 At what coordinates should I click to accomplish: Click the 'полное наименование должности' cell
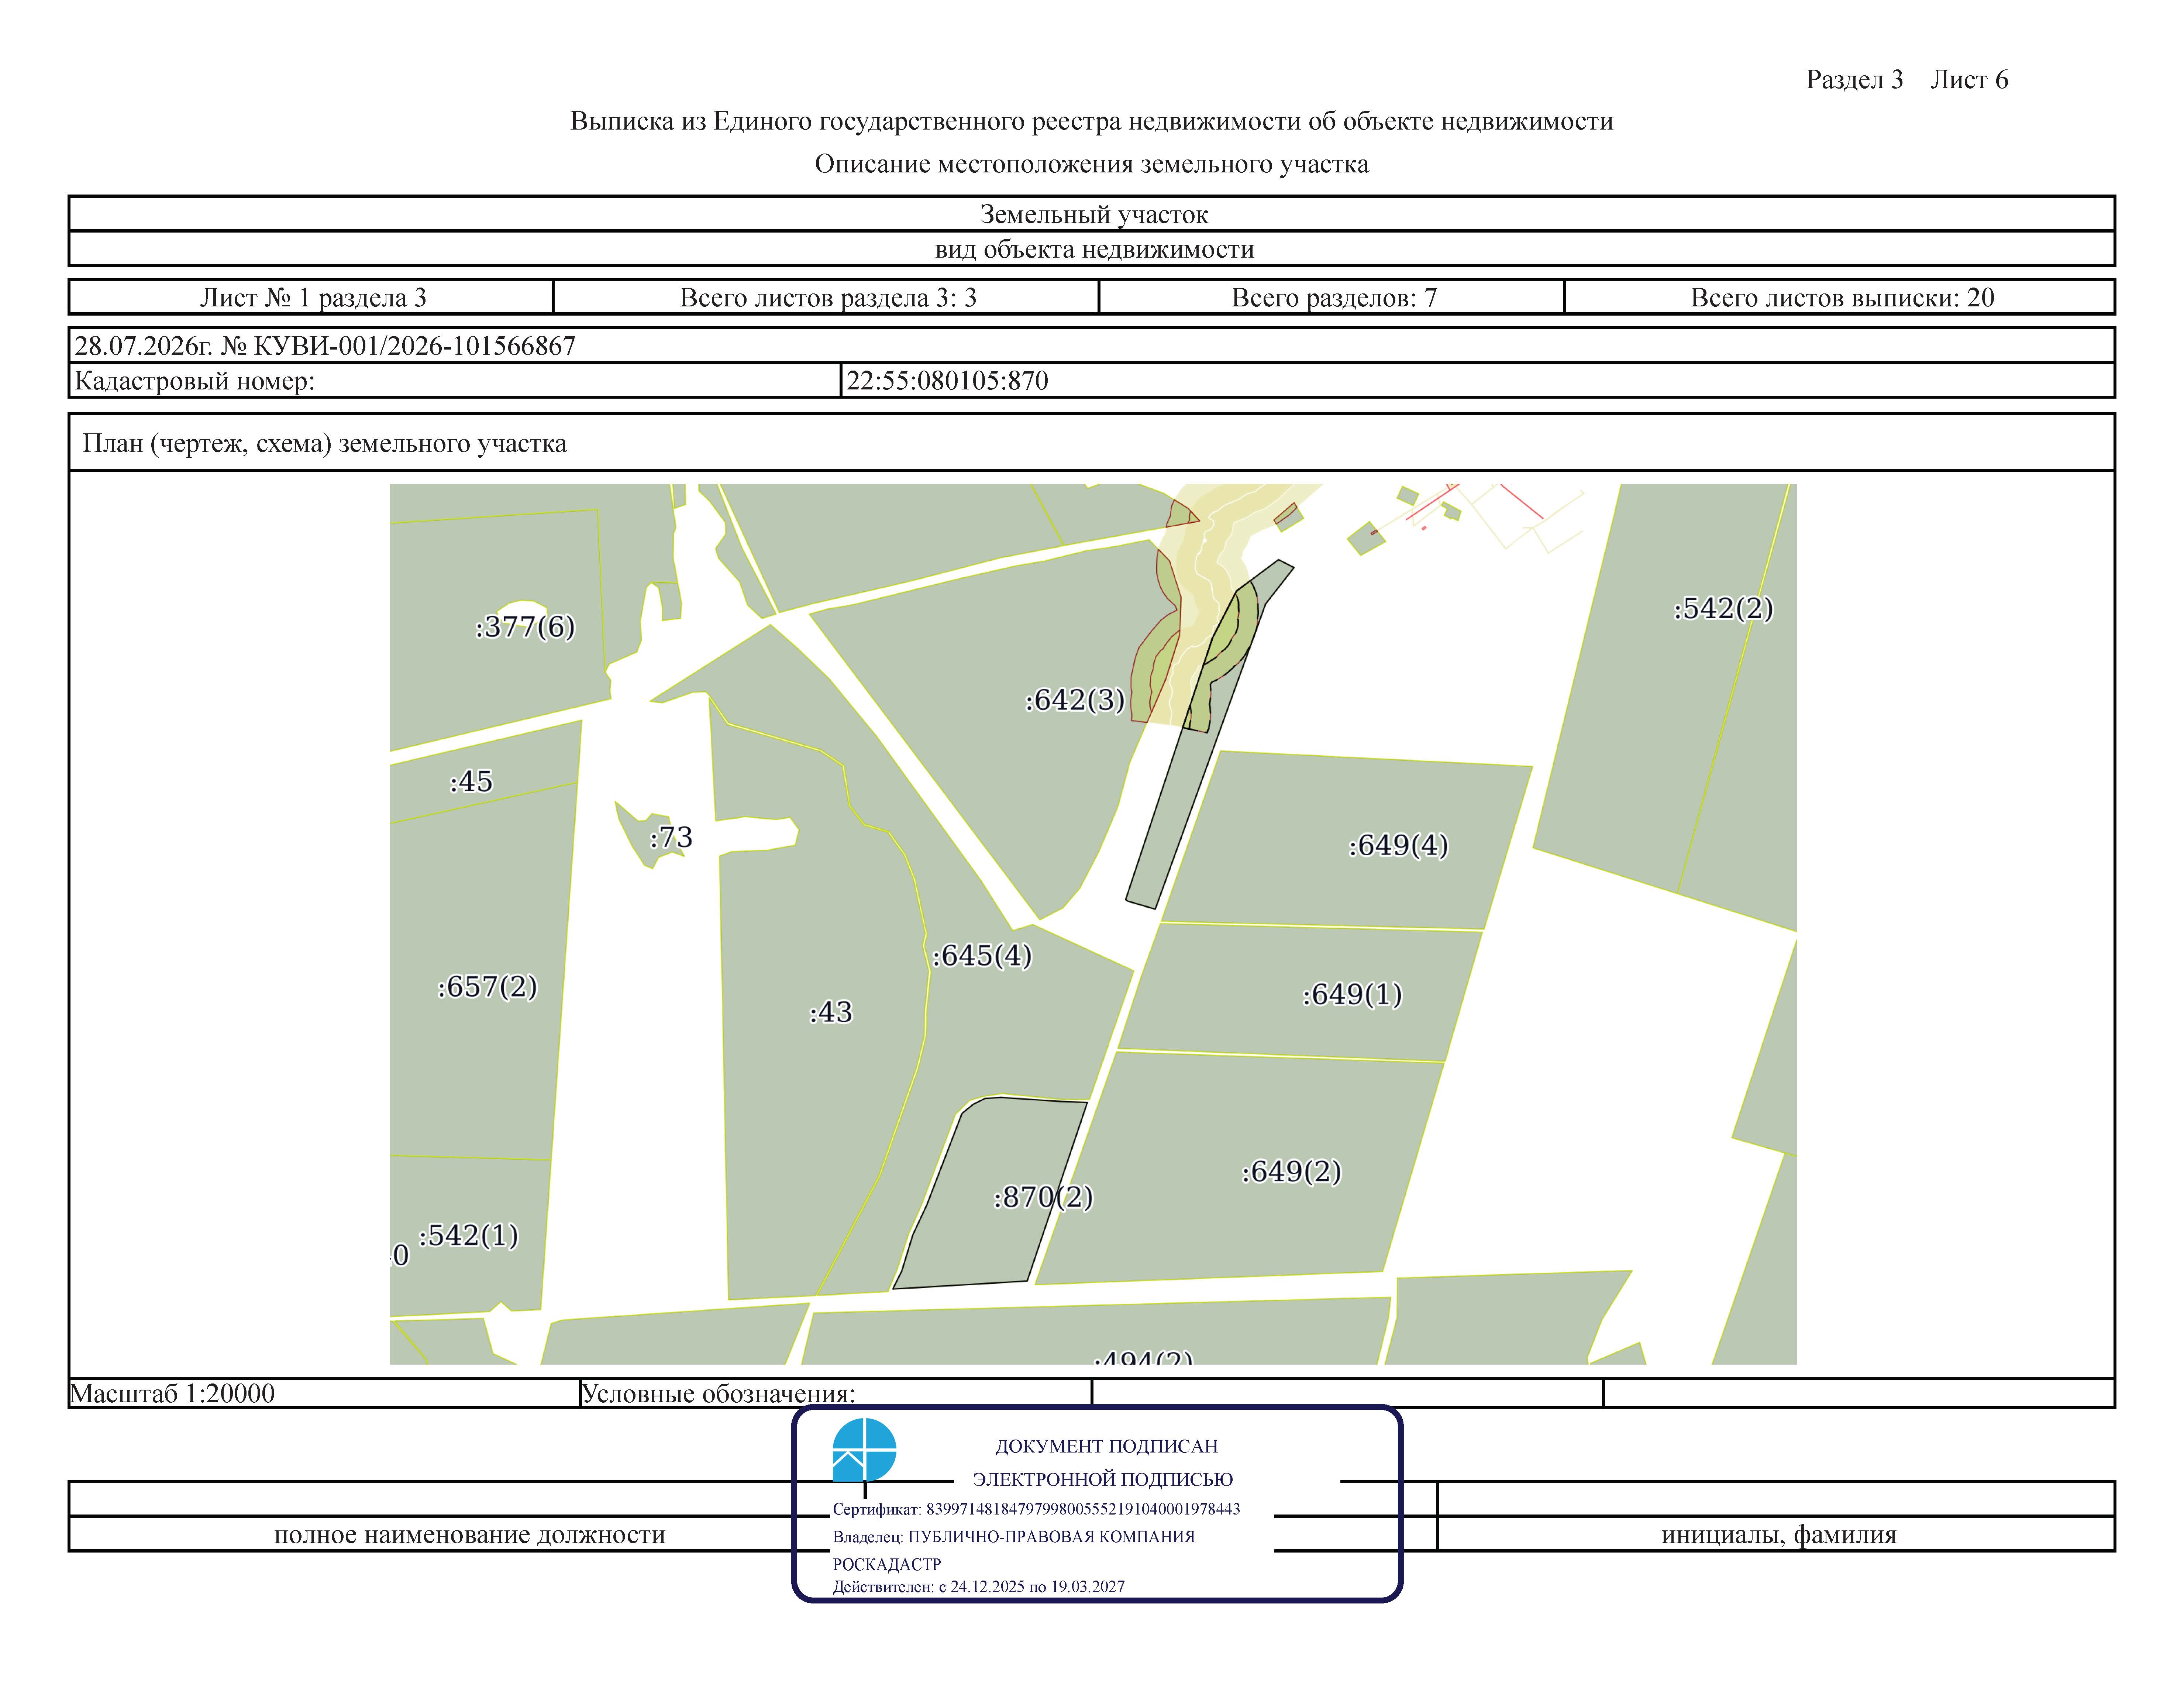tap(470, 1534)
